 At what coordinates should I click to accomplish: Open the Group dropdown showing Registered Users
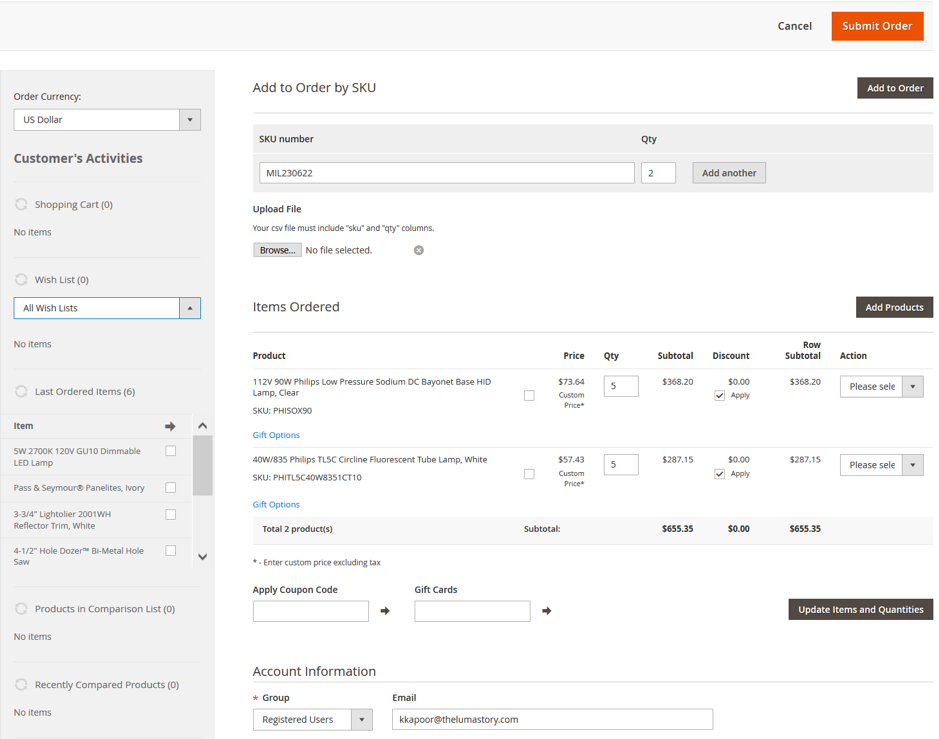[x=313, y=719]
